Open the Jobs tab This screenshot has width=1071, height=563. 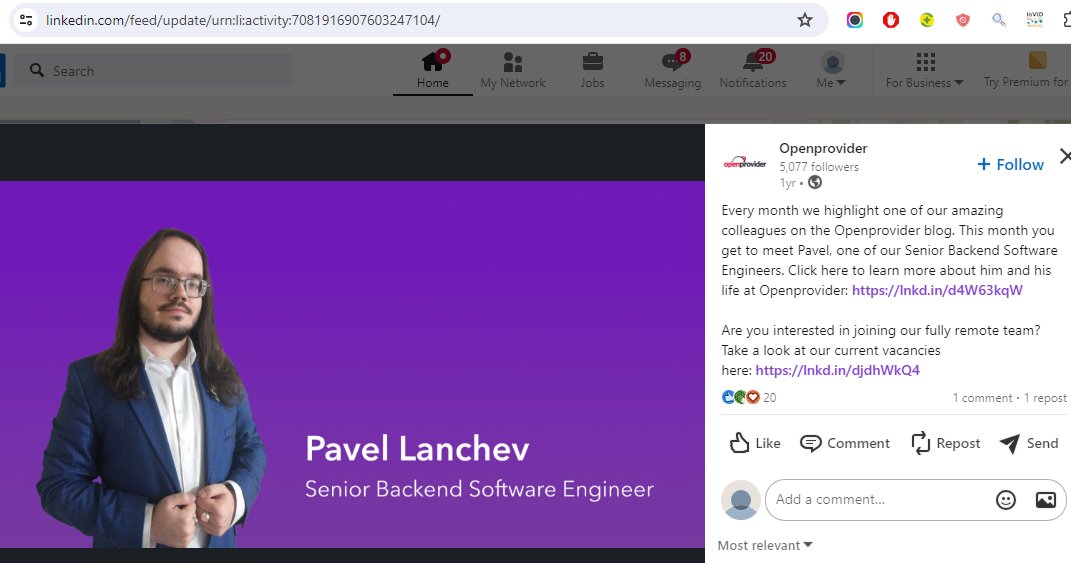click(592, 70)
